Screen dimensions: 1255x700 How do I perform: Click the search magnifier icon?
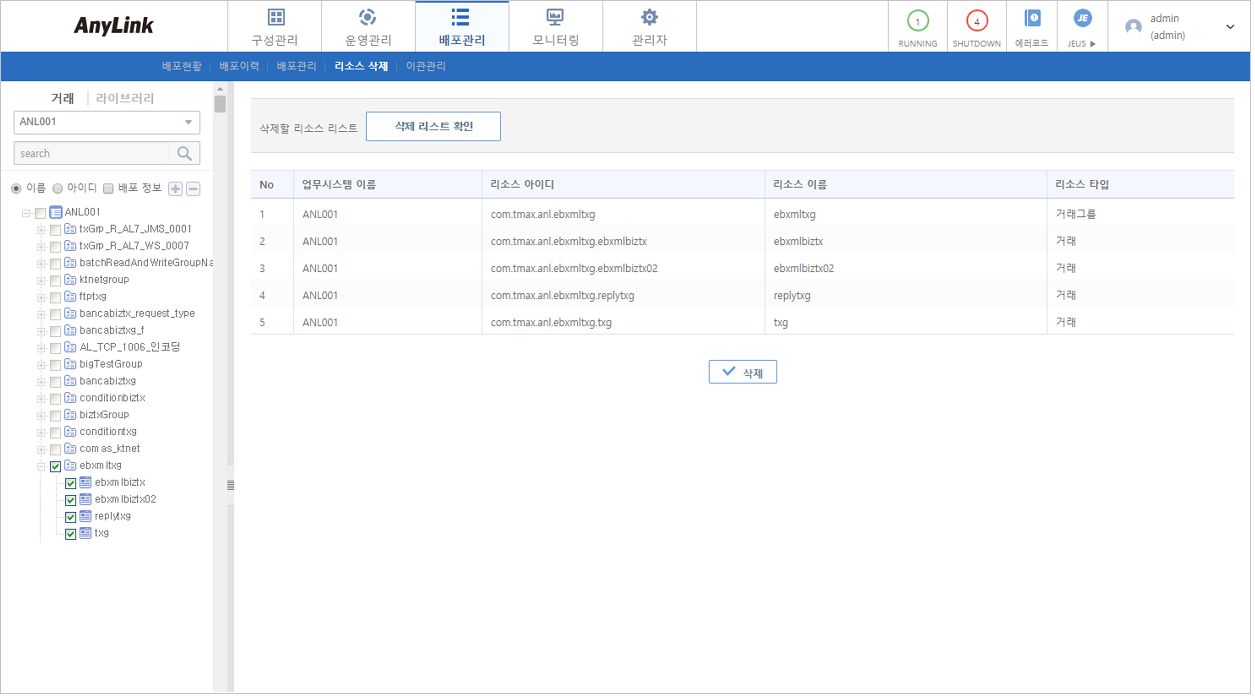[x=185, y=154]
